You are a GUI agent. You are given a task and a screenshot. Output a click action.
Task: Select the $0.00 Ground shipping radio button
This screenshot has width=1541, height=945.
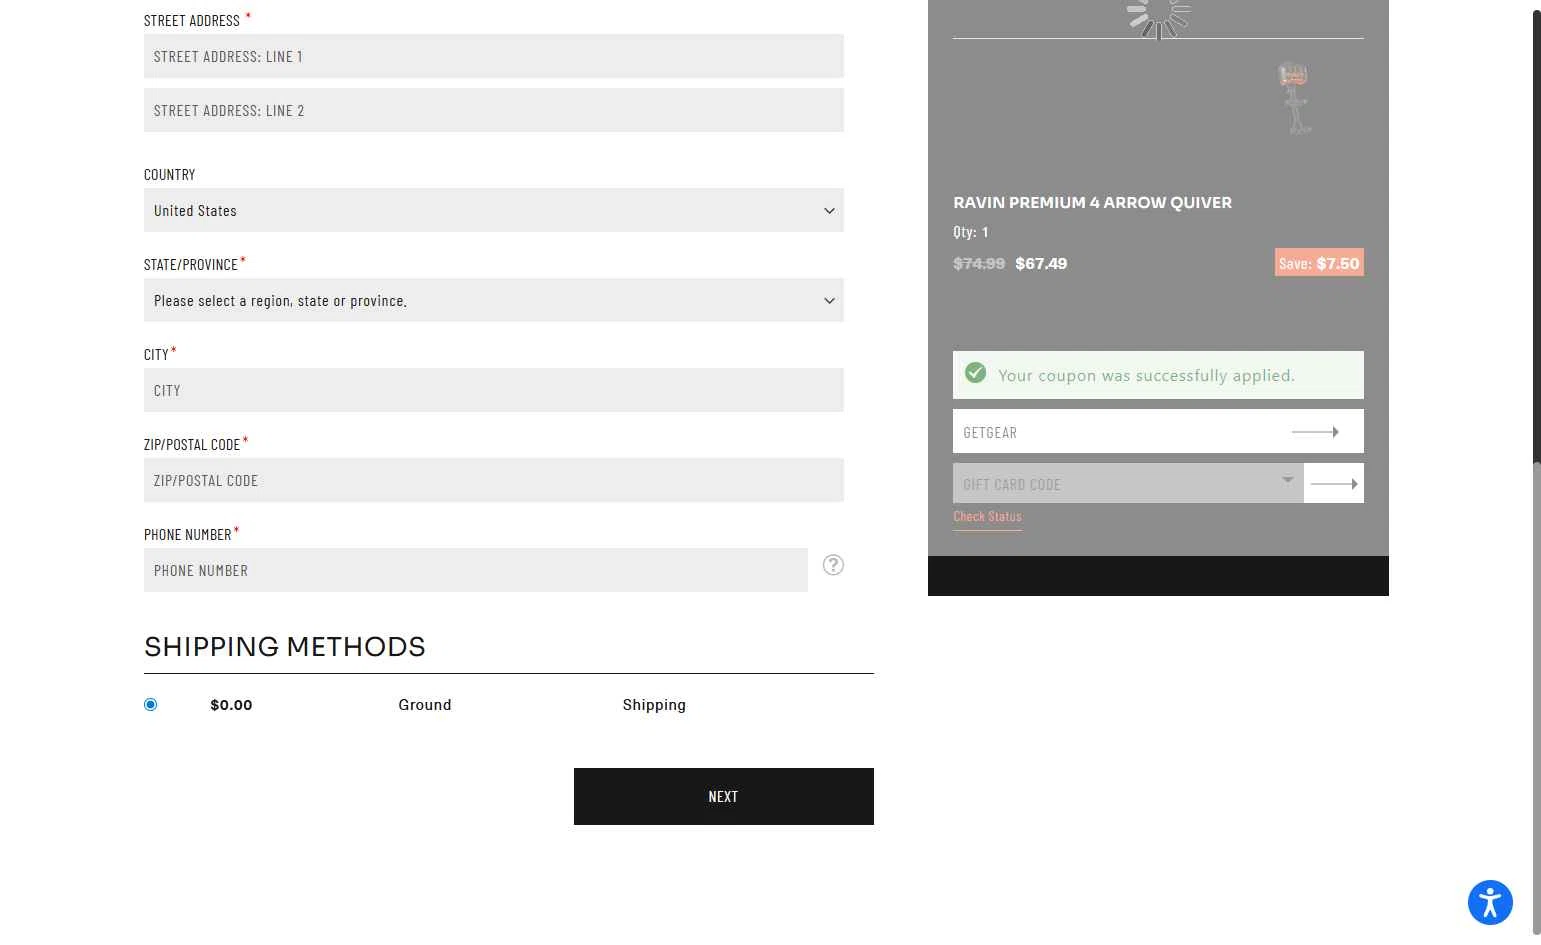(151, 705)
